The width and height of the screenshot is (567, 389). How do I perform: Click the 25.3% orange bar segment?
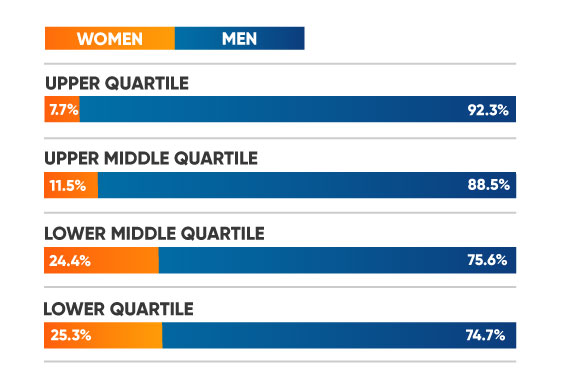click(x=103, y=335)
